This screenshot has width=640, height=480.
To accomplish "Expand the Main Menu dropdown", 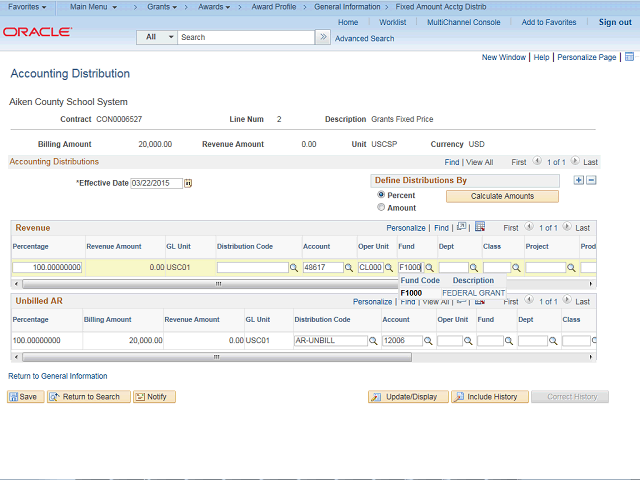I will coord(93,7).
